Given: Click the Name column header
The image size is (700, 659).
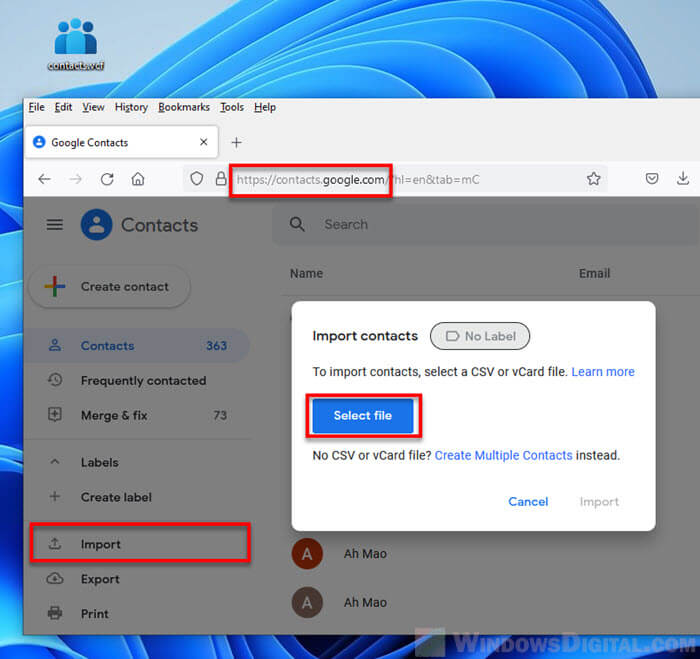Looking at the screenshot, I should pyautogui.click(x=306, y=273).
